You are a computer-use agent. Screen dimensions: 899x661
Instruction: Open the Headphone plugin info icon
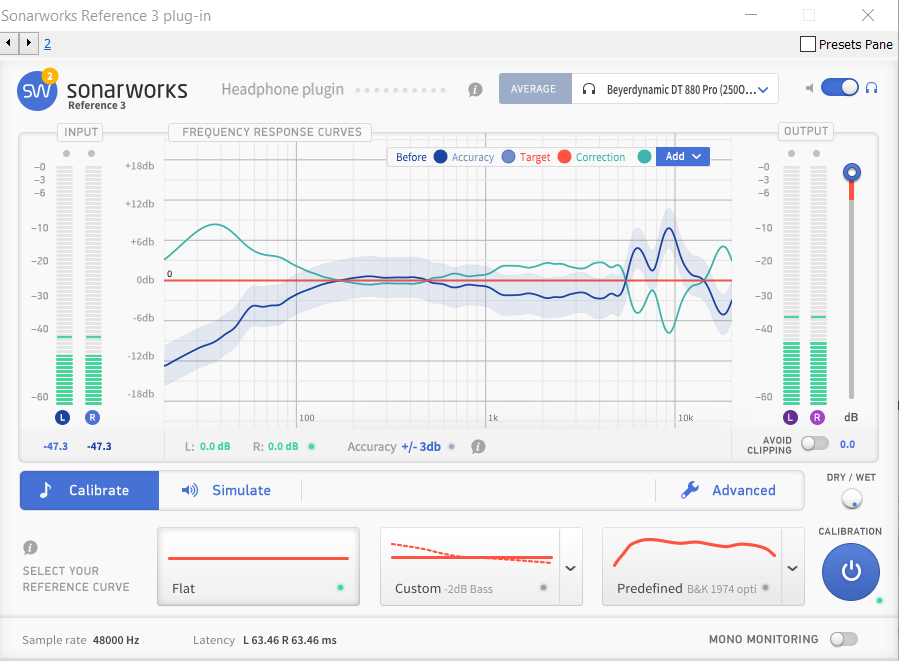click(475, 89)
